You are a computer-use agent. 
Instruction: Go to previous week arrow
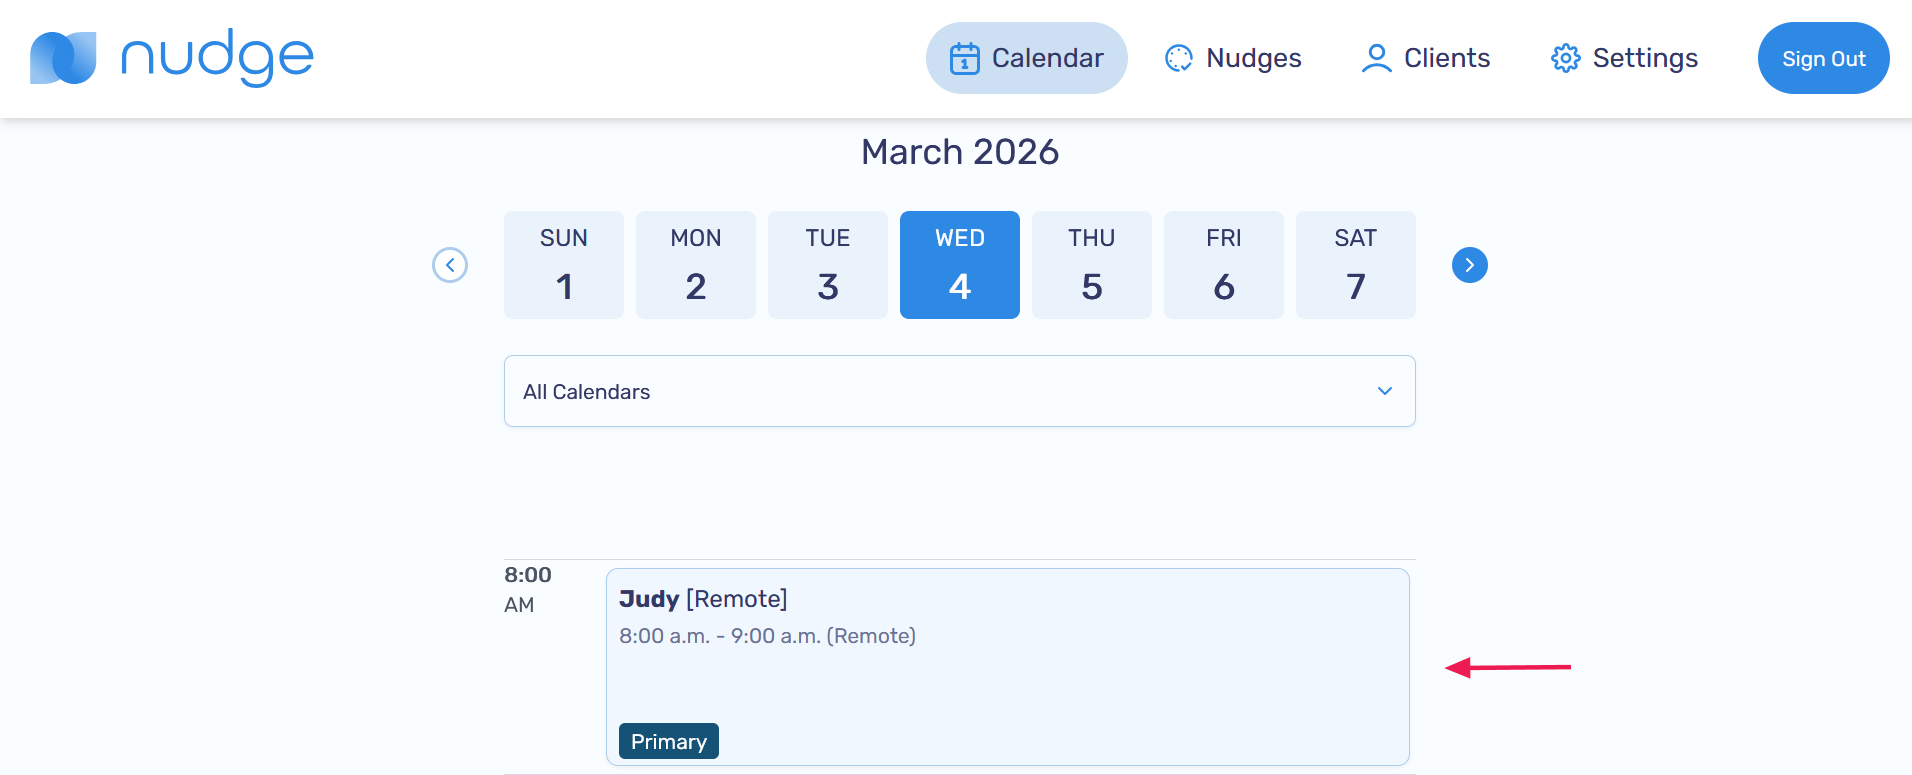click(450, 265)
